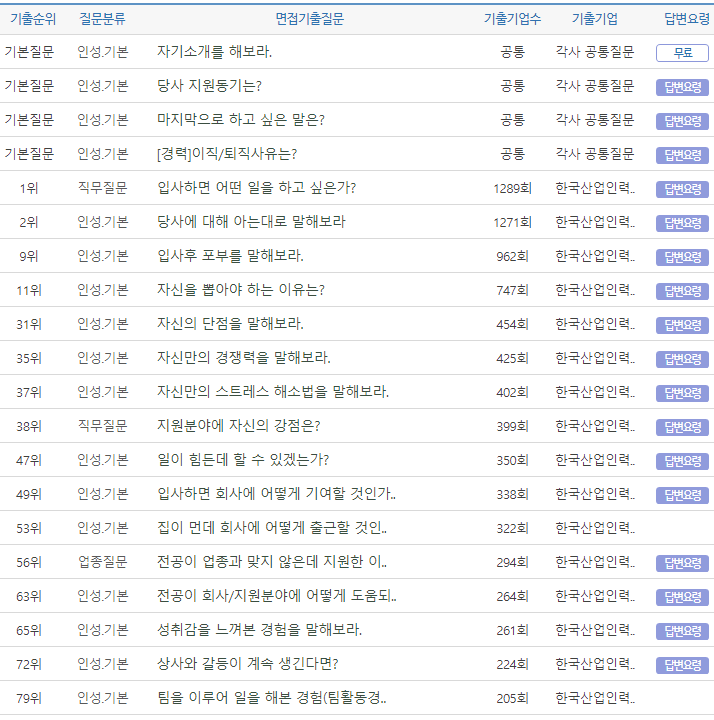
Task: Click the 기출순위 column header
Action: 32,19
